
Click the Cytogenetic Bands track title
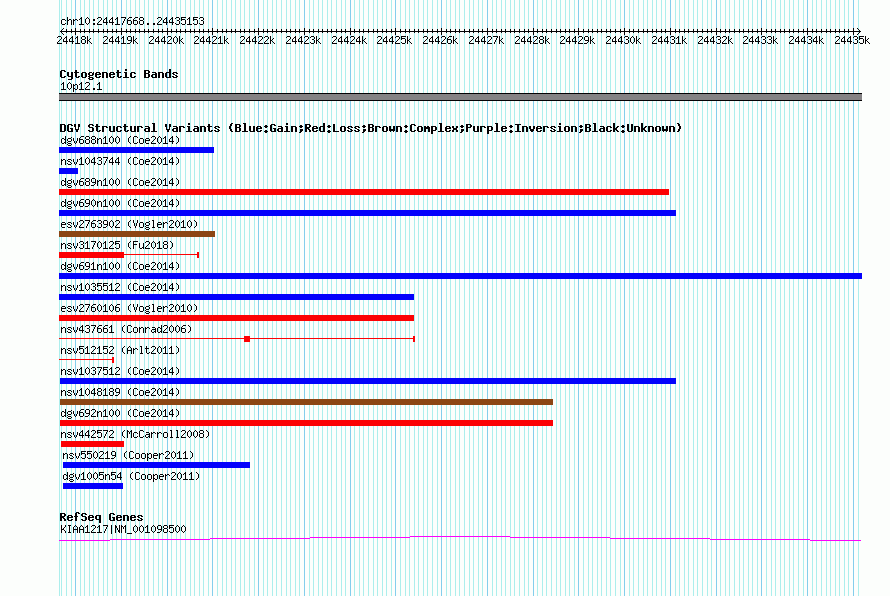click(119, 74)
